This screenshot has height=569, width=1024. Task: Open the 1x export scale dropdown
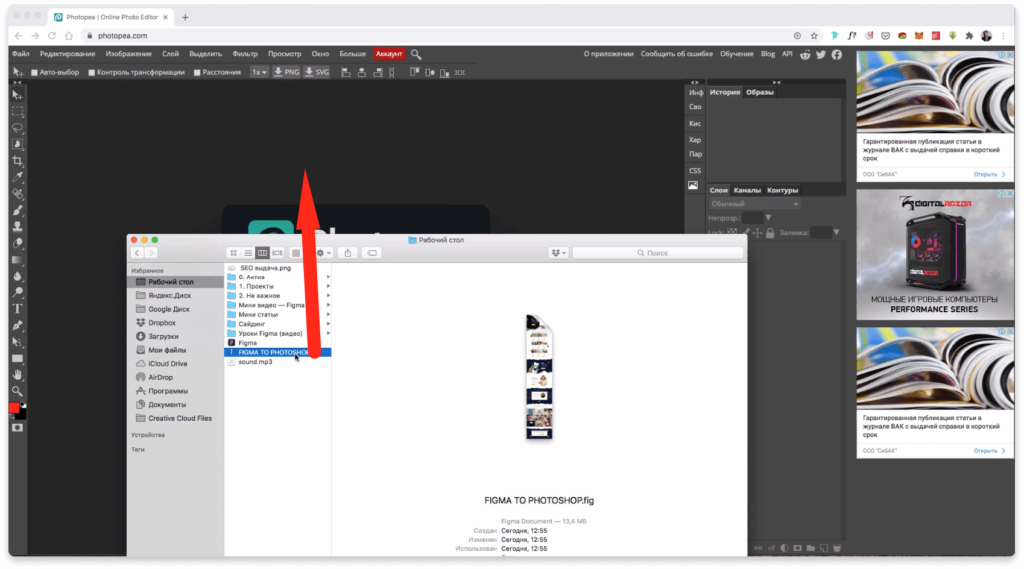click(x=259, y=72)
